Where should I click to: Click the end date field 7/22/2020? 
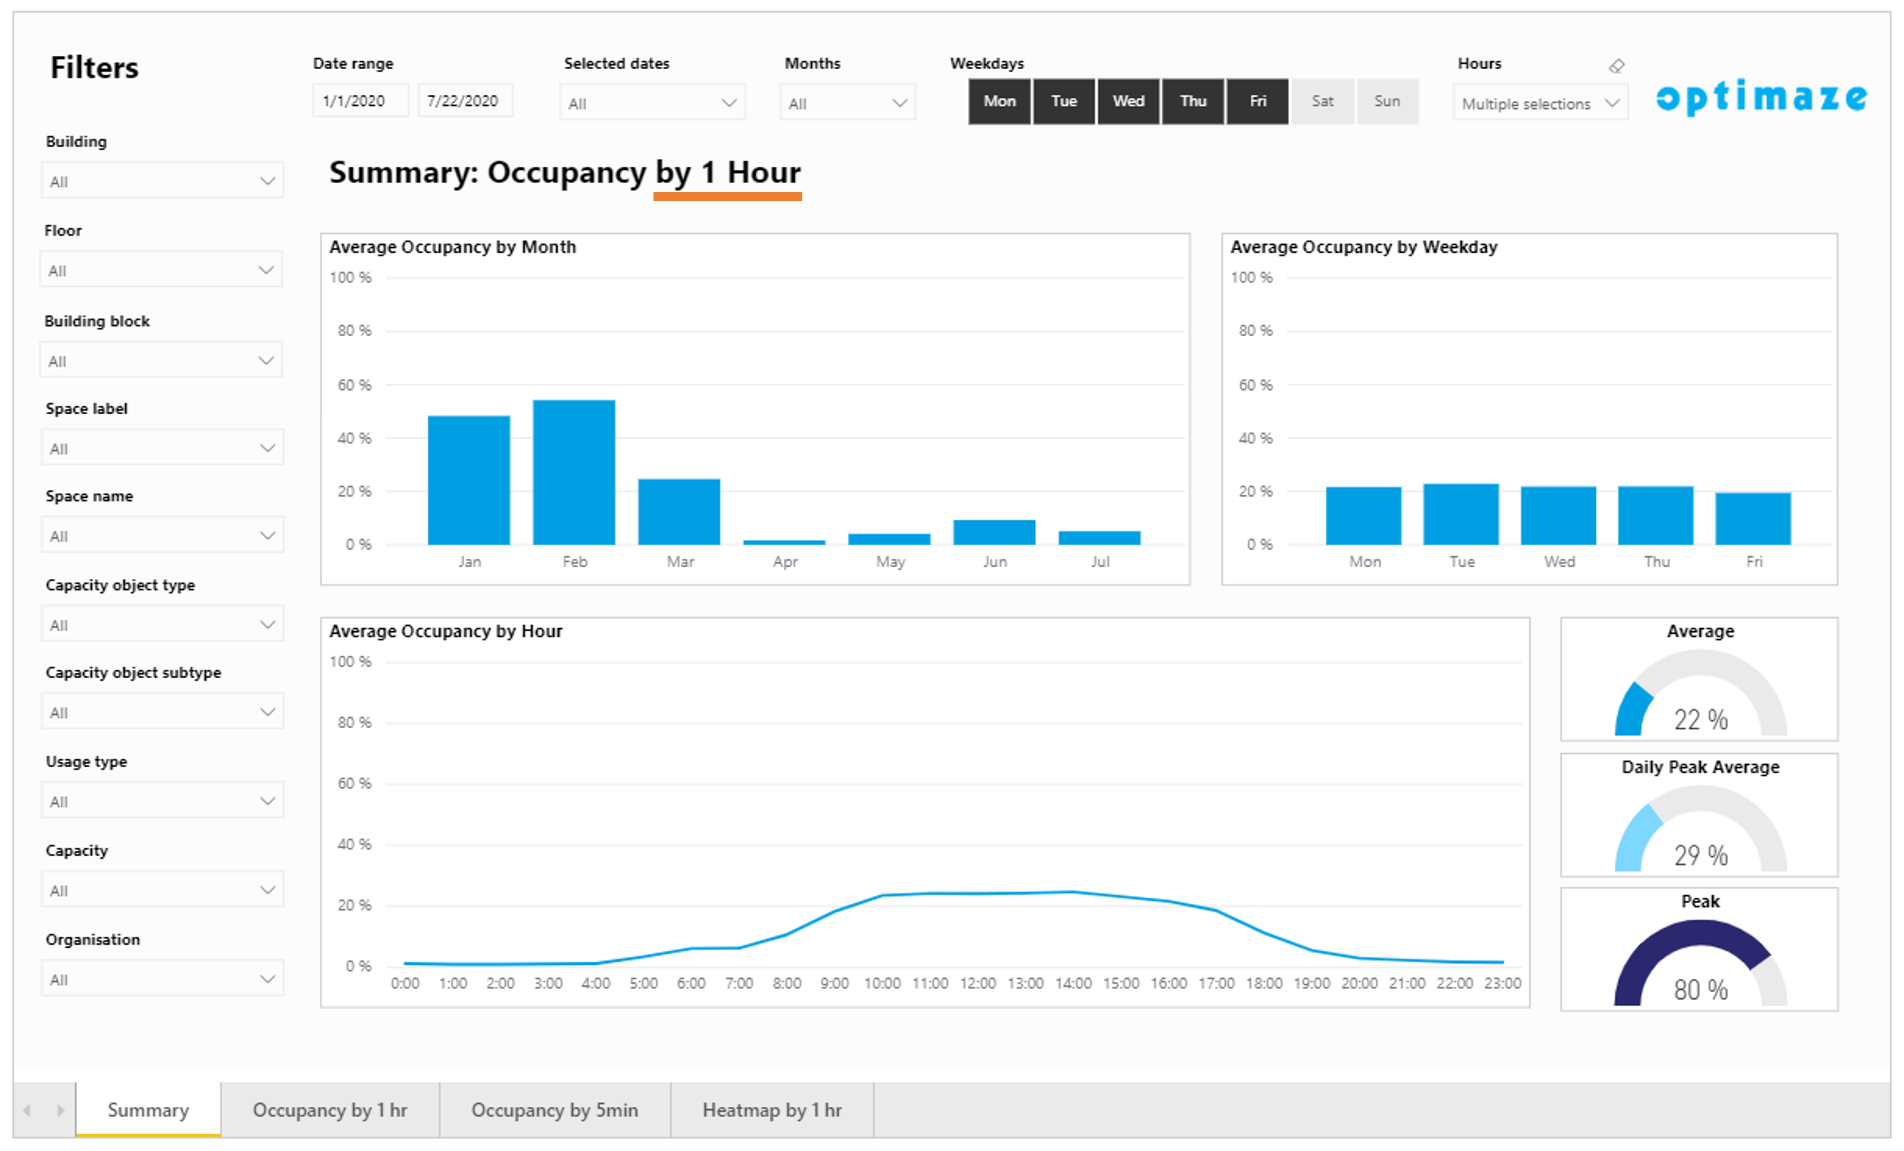[464, 101]
